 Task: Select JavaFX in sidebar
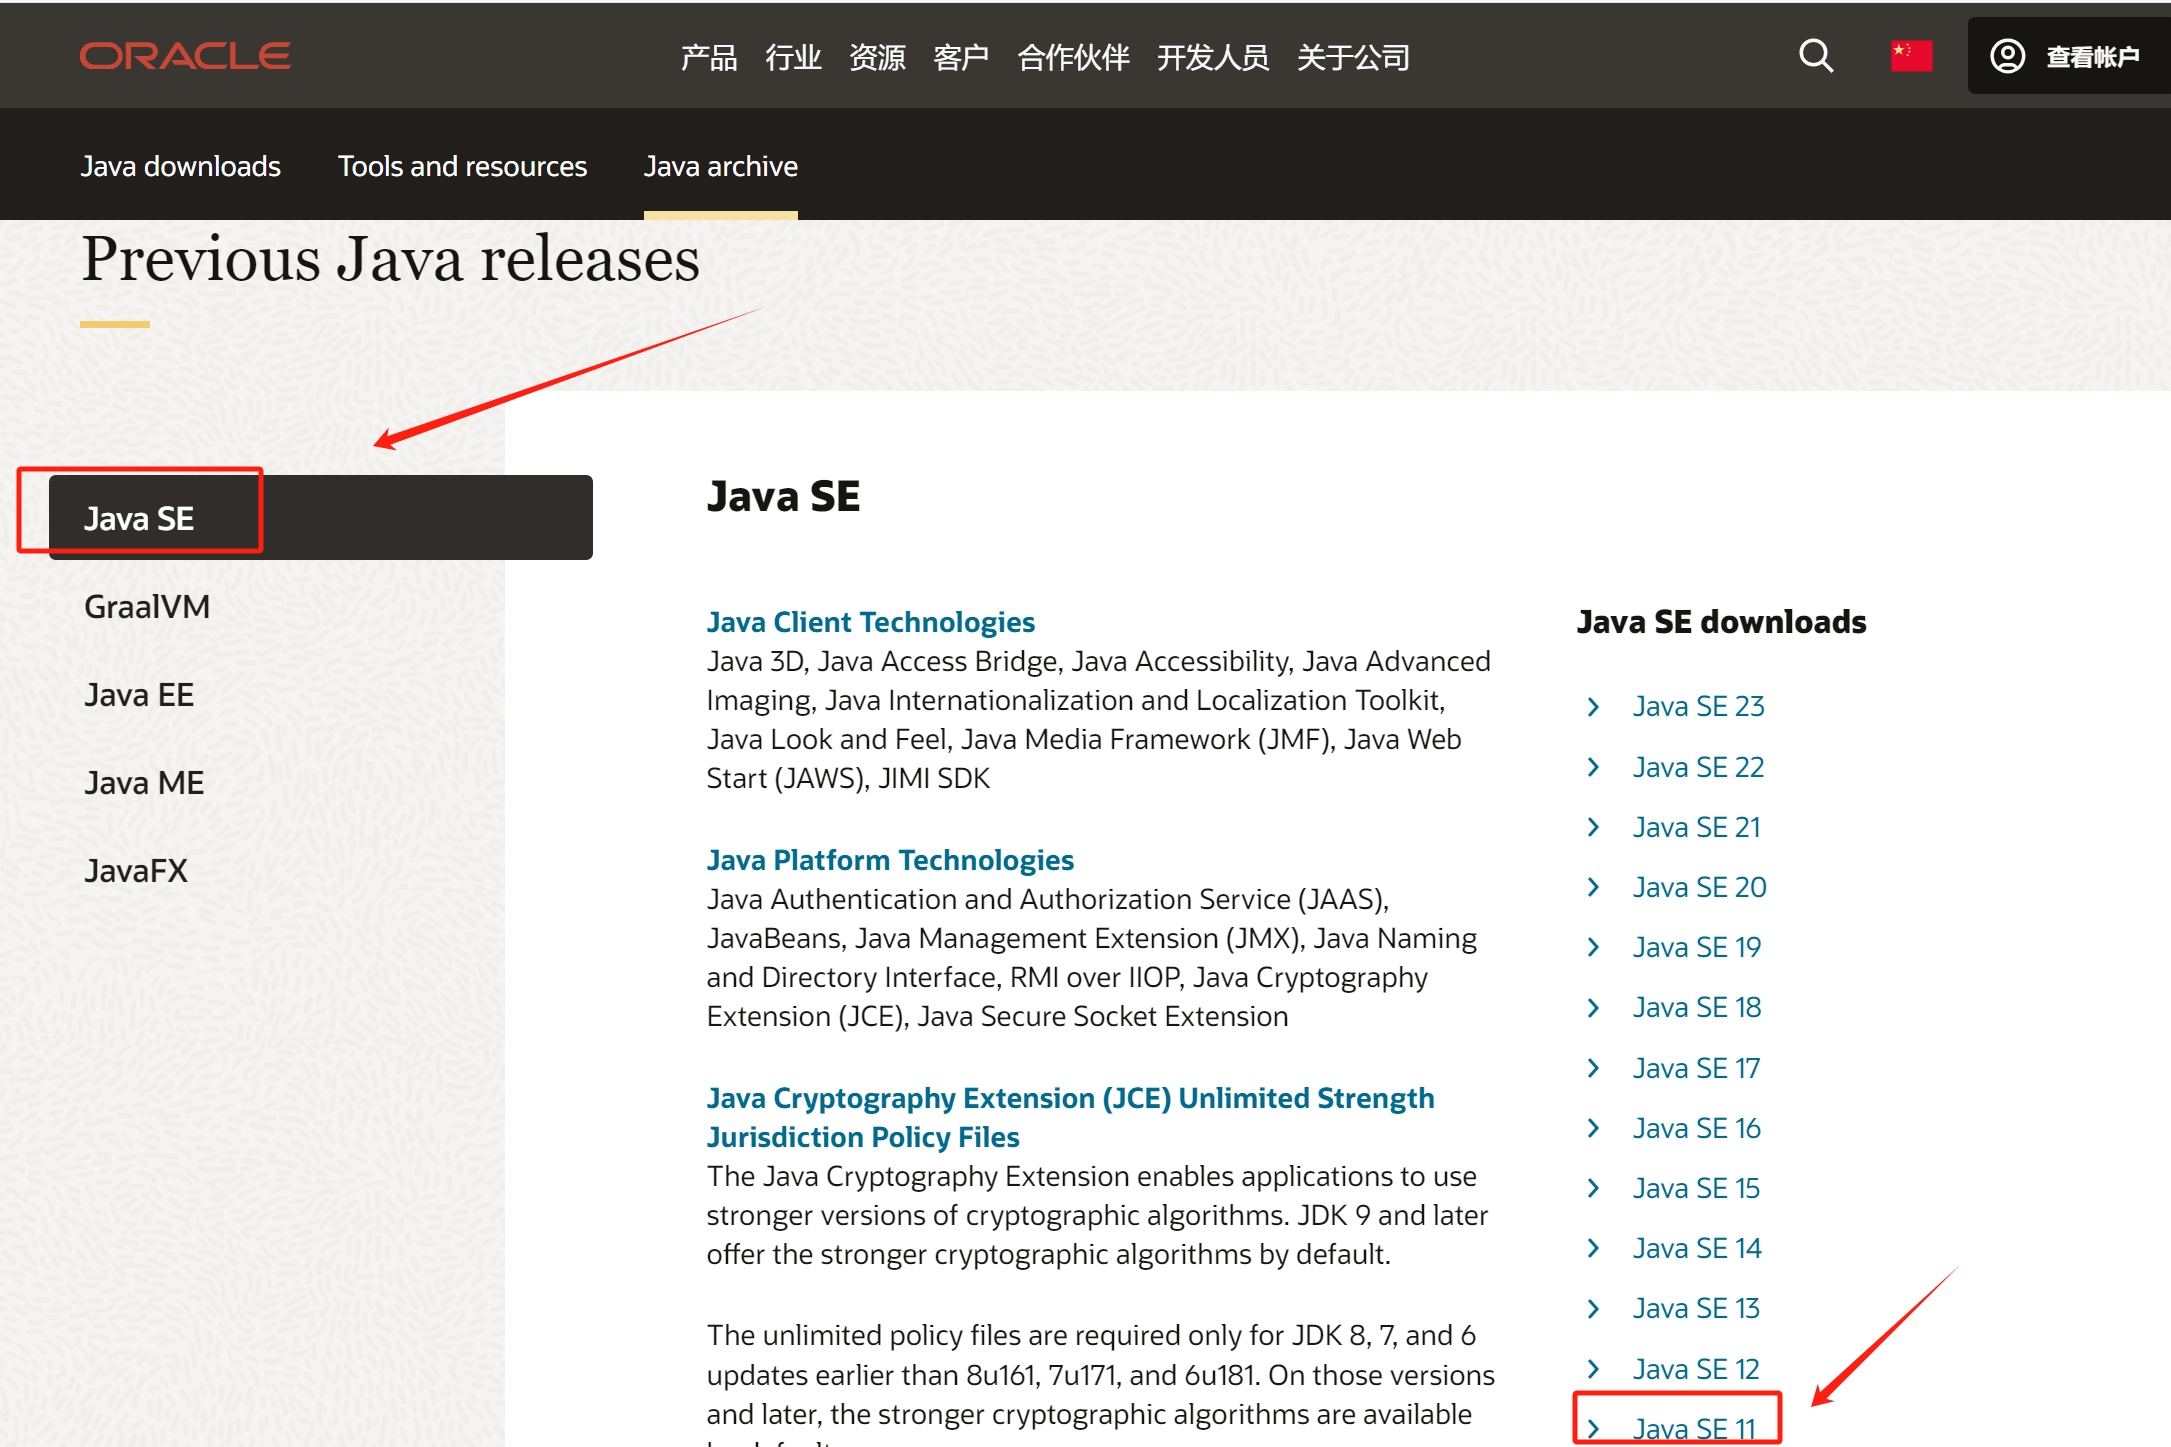(136, 870)
